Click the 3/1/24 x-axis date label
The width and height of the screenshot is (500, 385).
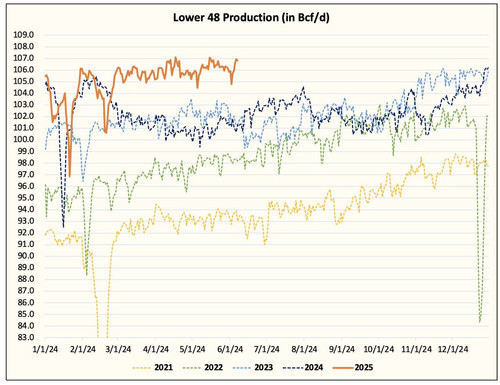tap(118, 349)
